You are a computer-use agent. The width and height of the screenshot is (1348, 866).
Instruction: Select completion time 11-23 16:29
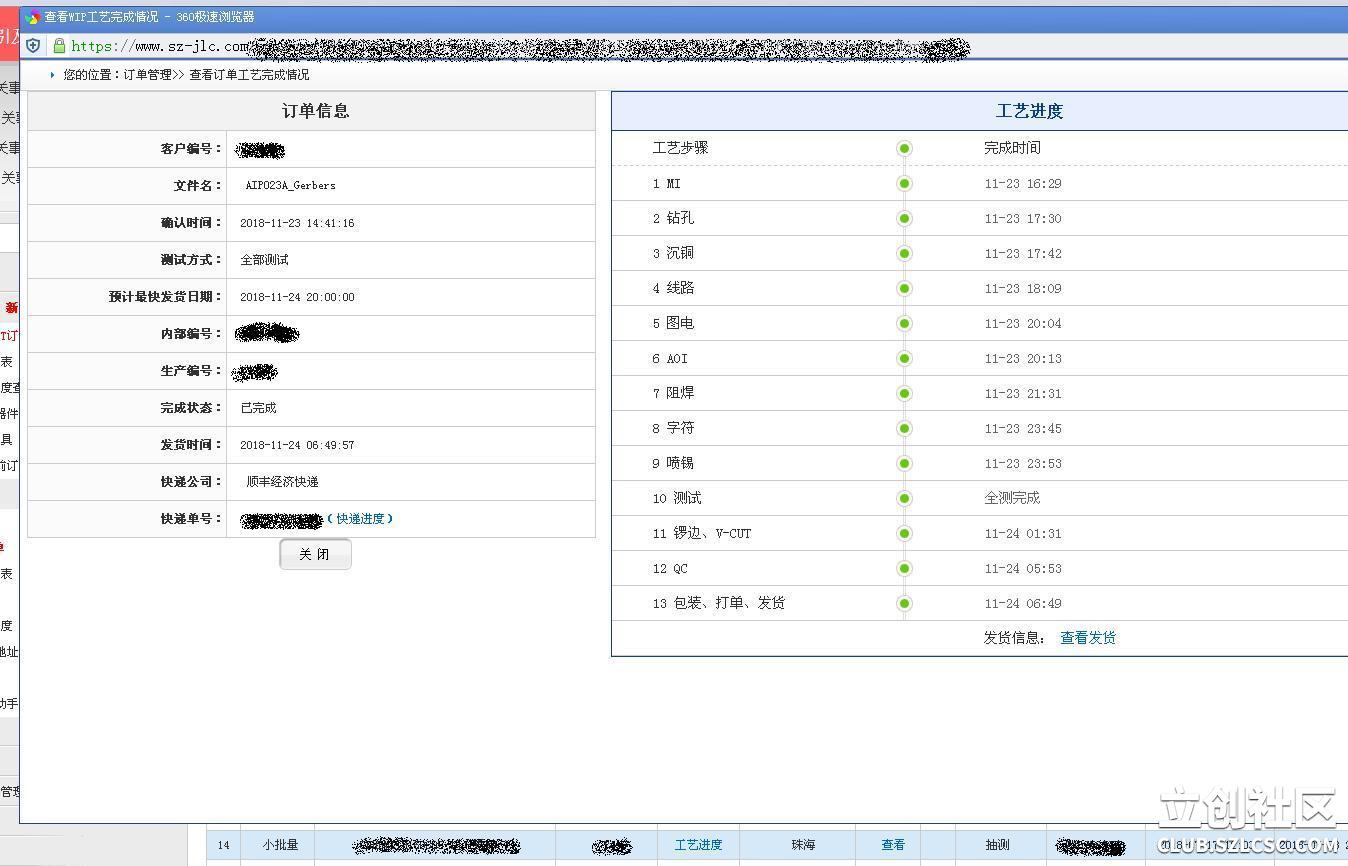(1023, 184)
